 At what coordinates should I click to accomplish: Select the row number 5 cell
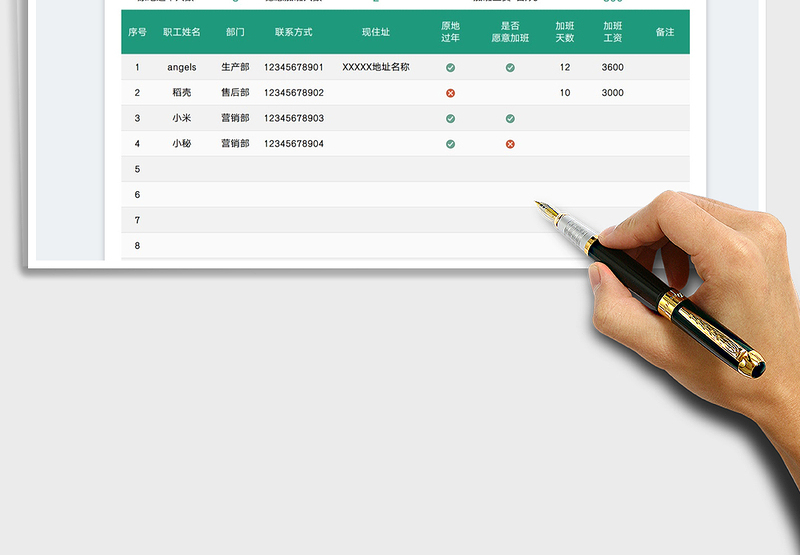[x=137, y=170]
